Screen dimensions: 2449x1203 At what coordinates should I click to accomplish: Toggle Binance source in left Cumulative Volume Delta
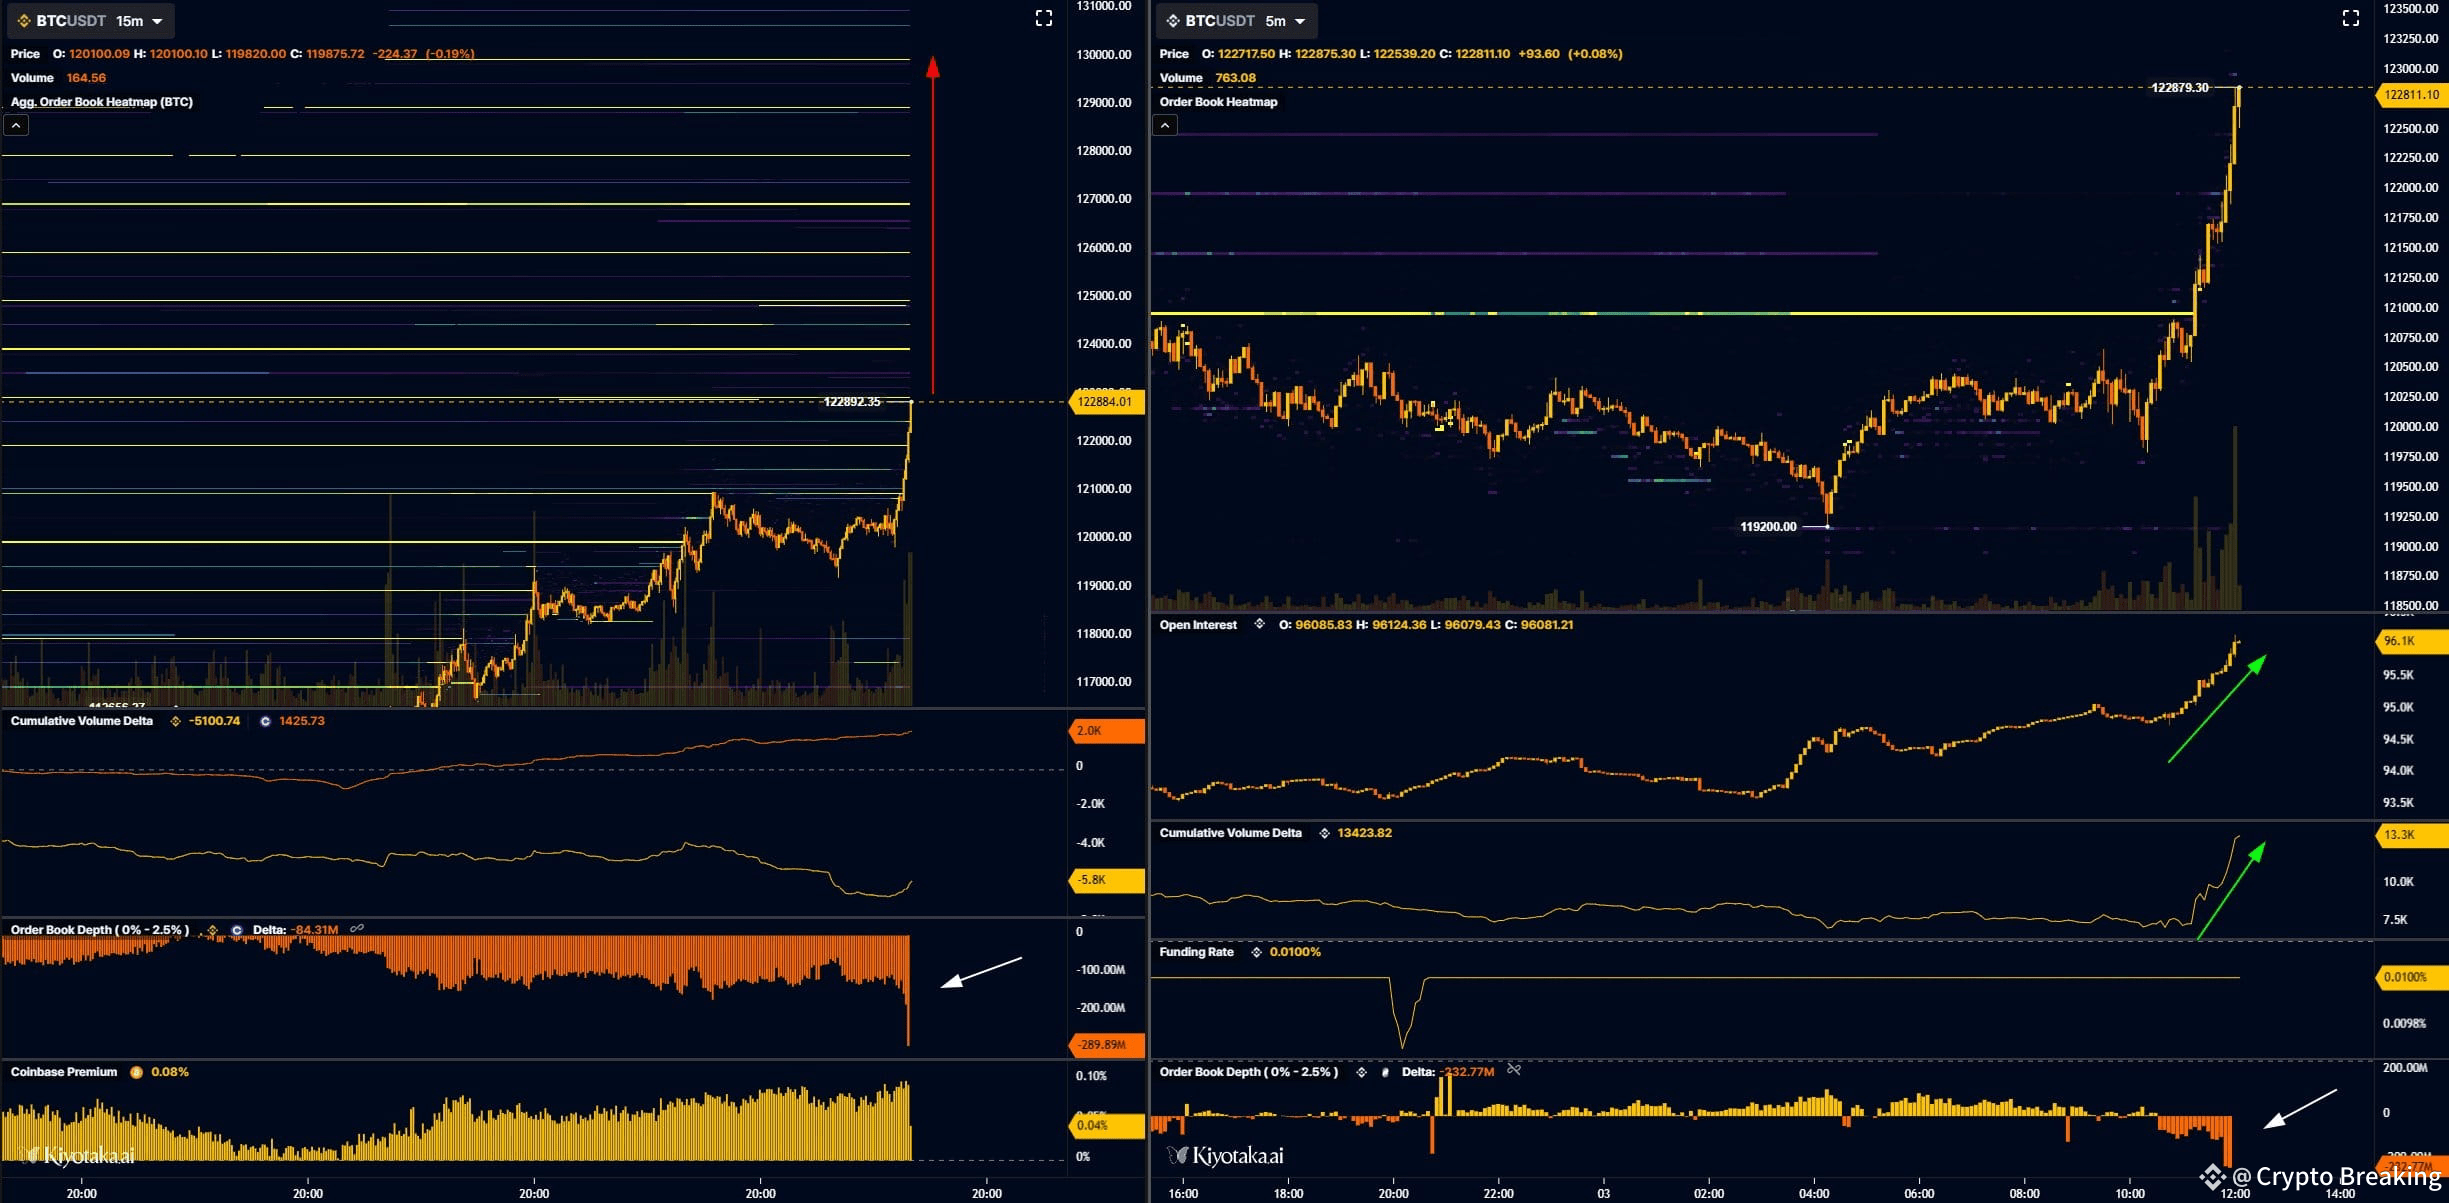click(x=175, y=721)
